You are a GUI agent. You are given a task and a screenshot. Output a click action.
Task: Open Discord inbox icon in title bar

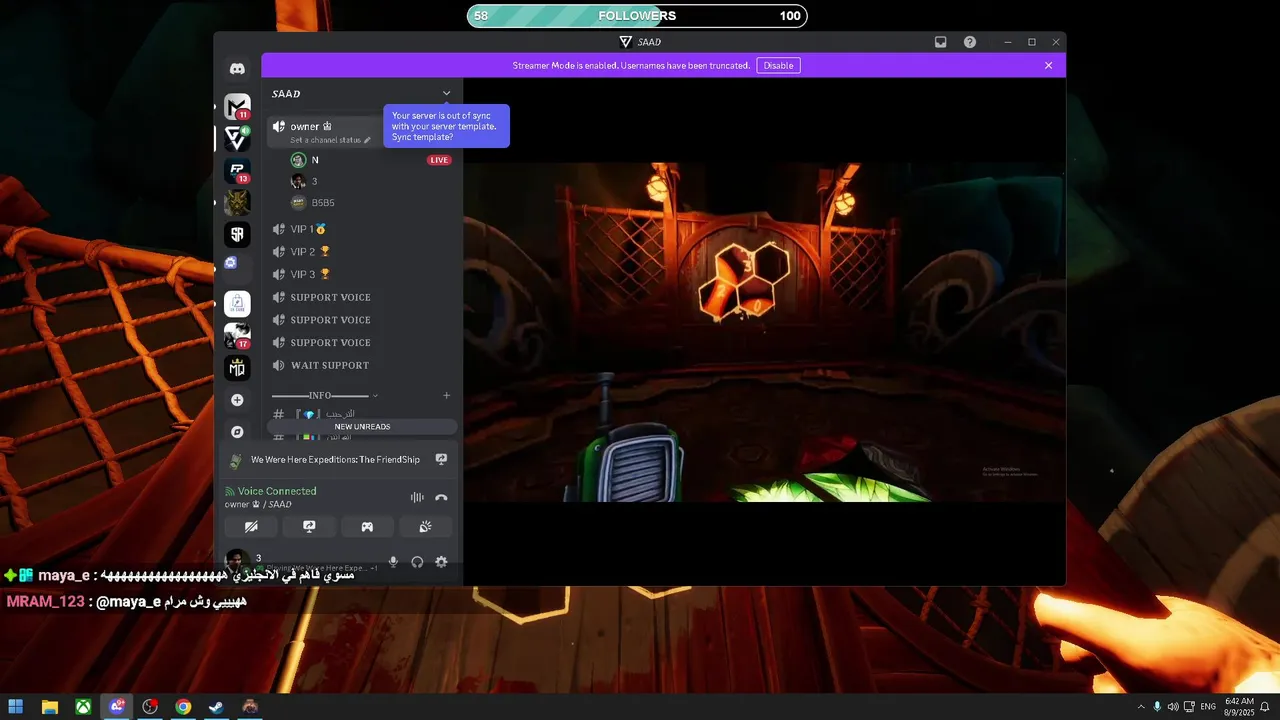tap(941, 42)
